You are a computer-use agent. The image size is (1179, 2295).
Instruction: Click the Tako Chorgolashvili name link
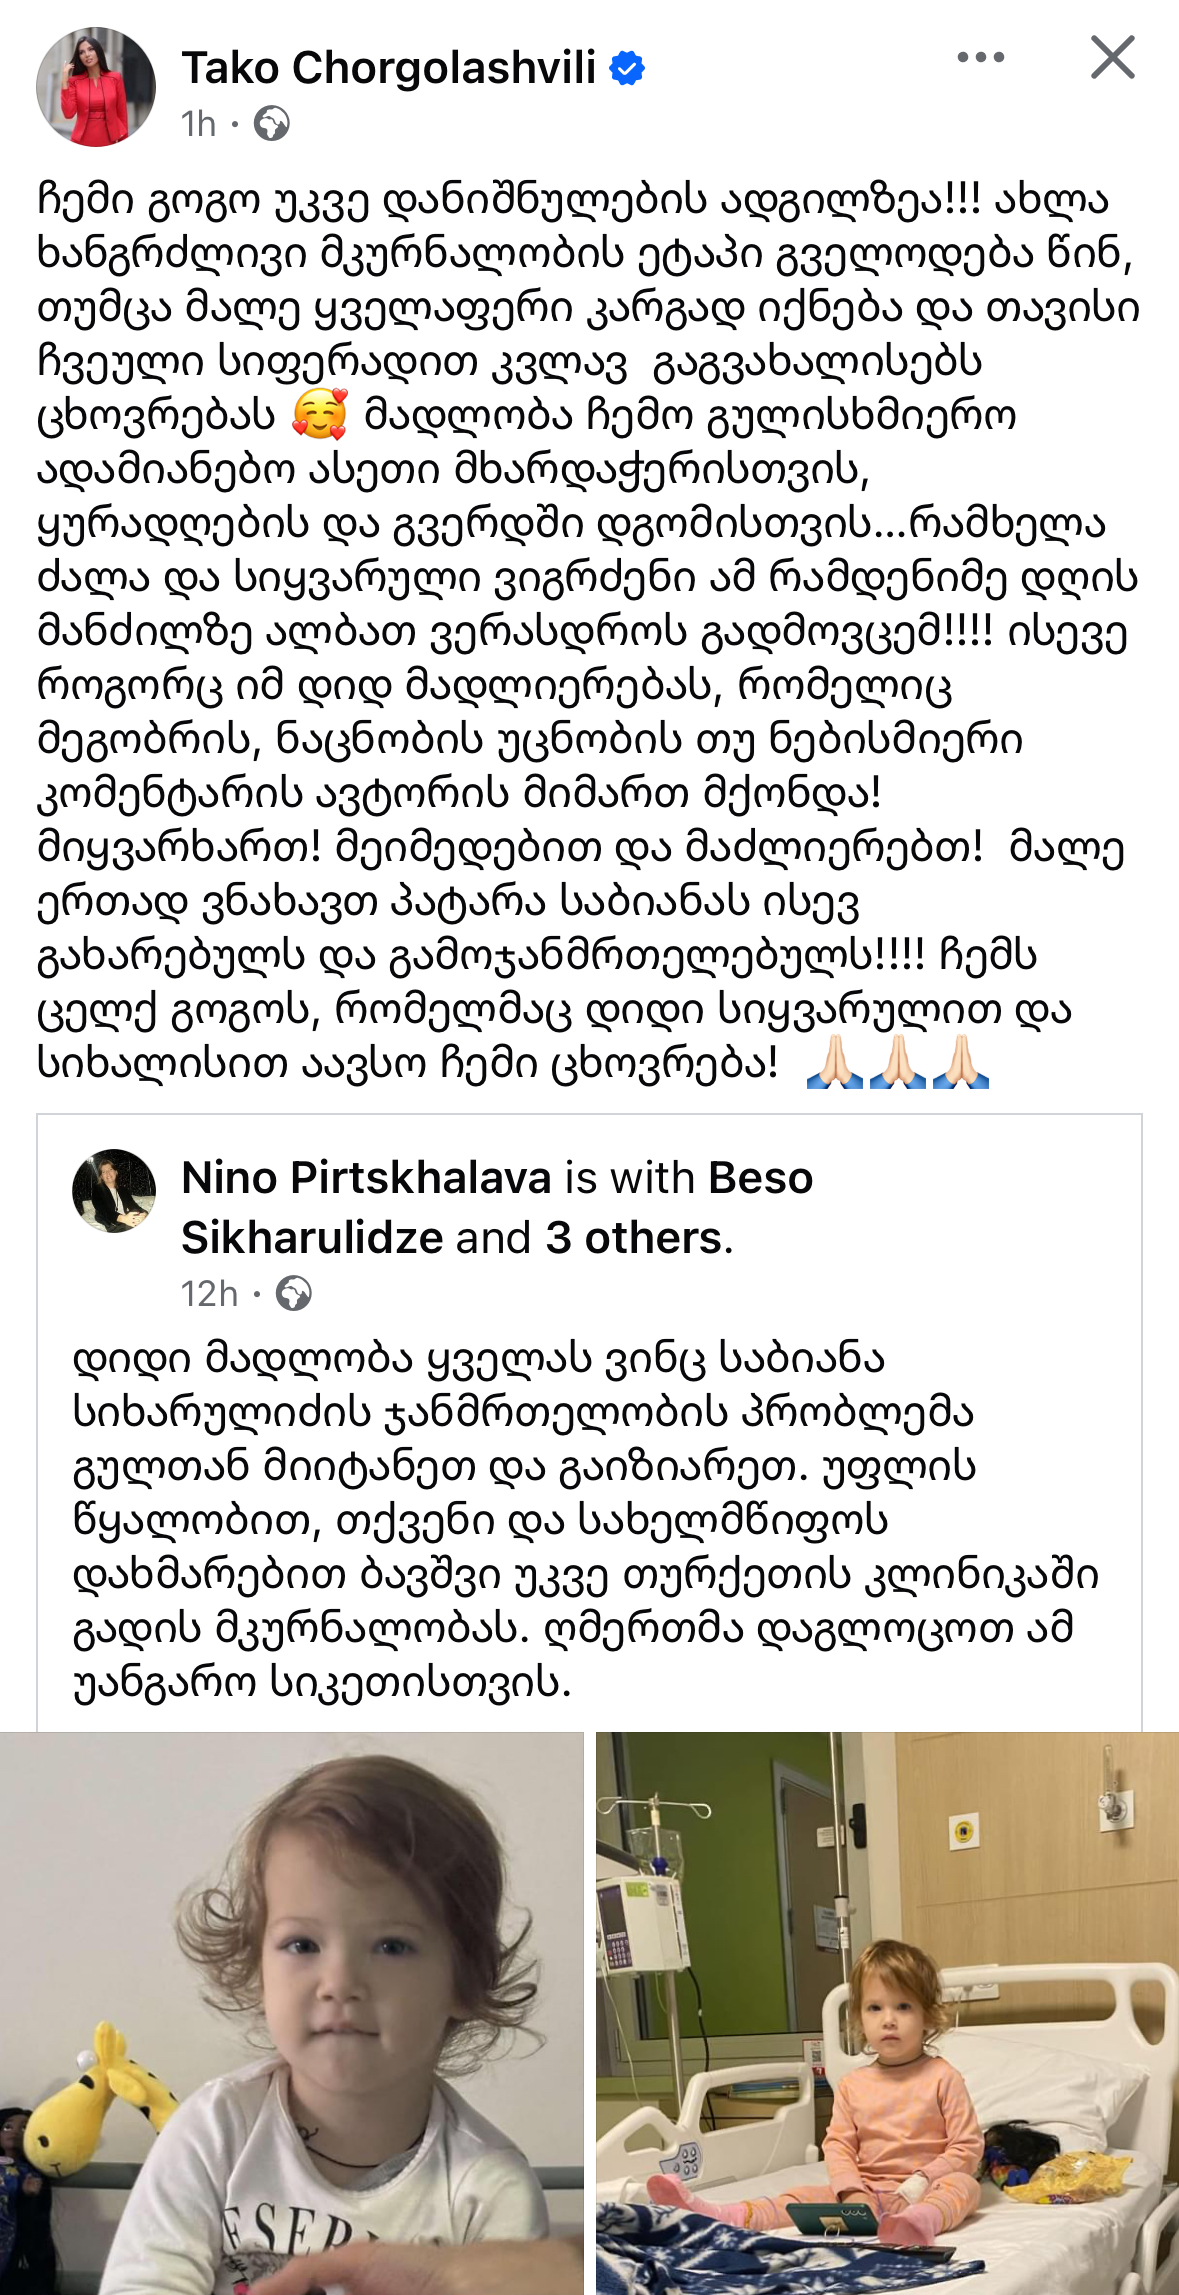[388, 69]
